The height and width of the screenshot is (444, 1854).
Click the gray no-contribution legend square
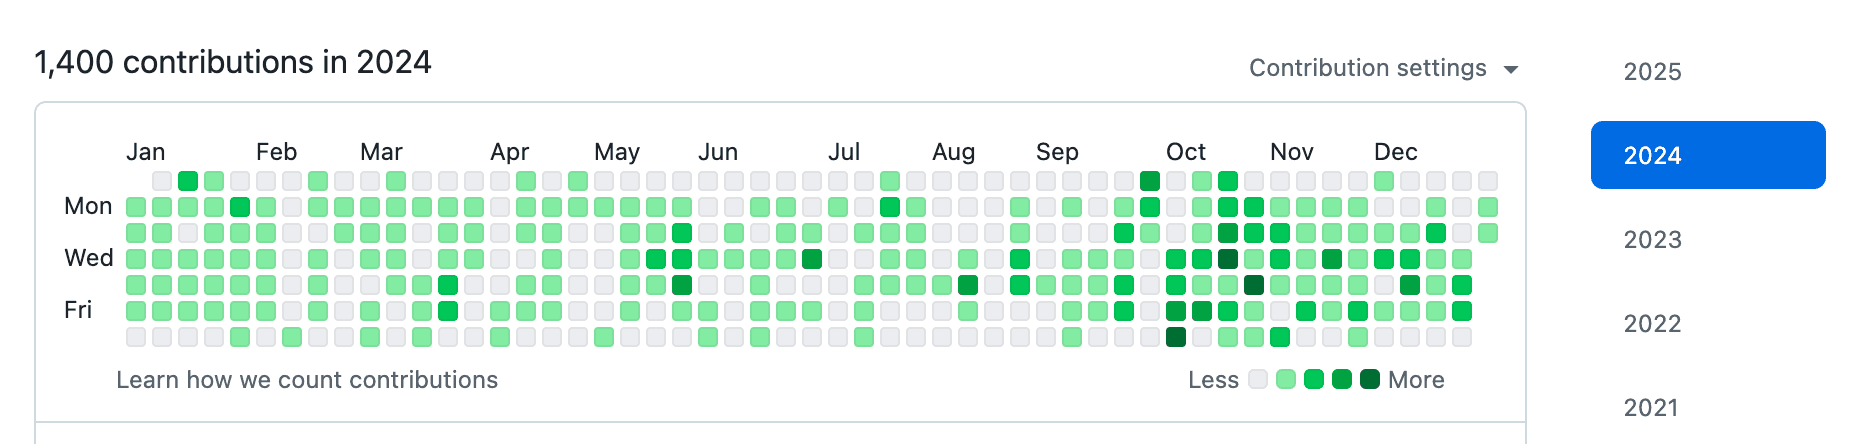click(x=1258, y=379)
